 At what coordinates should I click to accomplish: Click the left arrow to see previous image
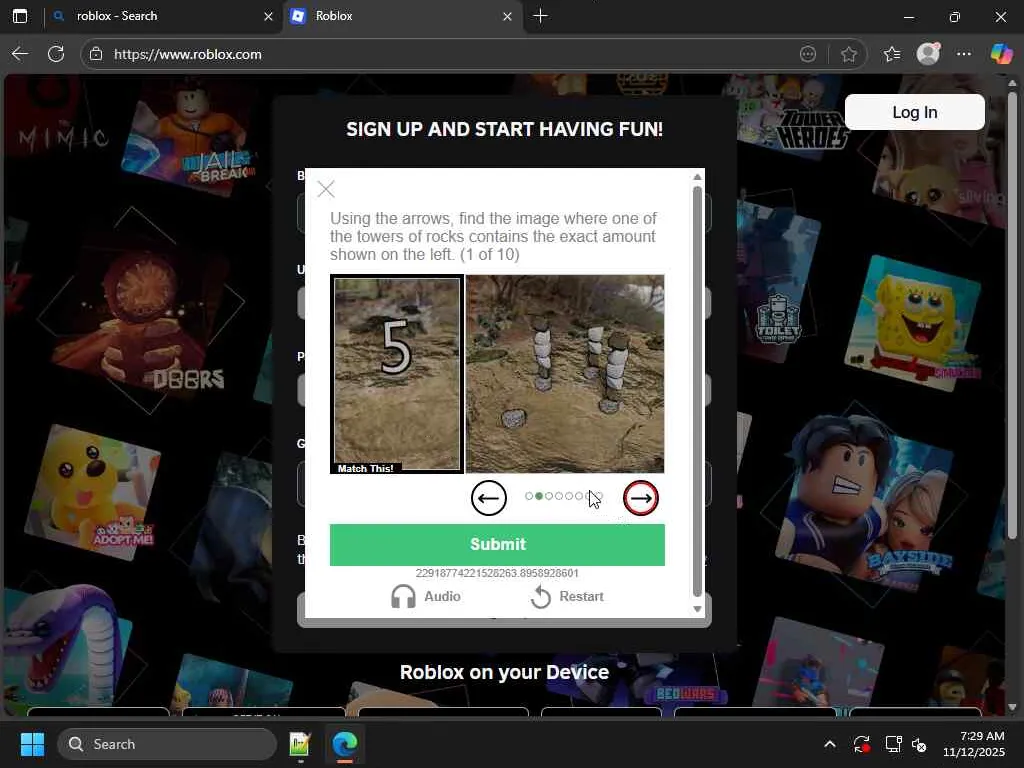[488, 498]
